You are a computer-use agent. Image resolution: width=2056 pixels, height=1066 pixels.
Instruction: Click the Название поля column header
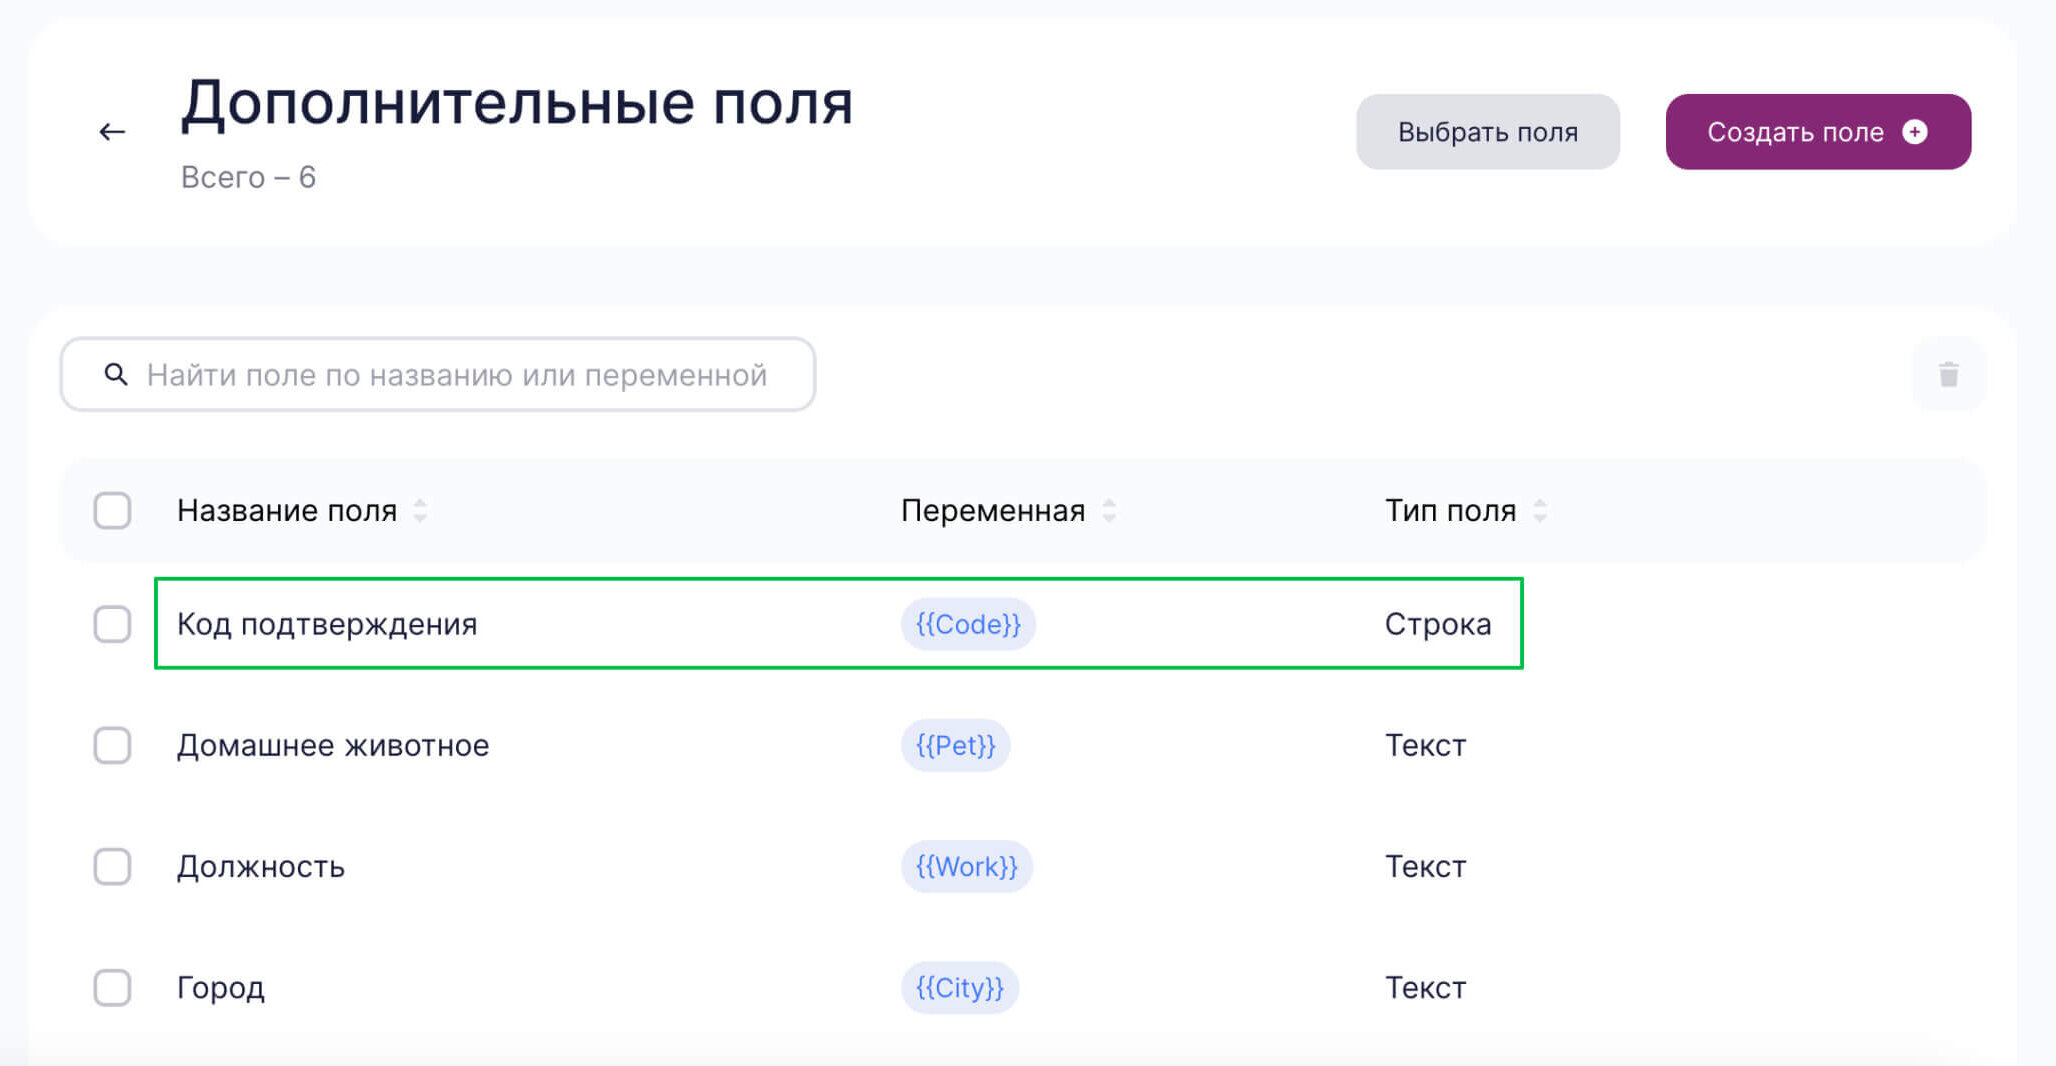(x=287, y=511)
